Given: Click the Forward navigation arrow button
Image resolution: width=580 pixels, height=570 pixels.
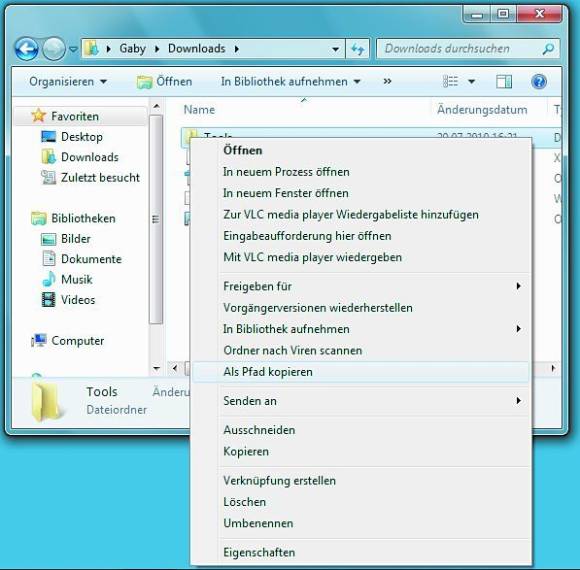Looking at the screenshot, I should (x=54, y=49).
